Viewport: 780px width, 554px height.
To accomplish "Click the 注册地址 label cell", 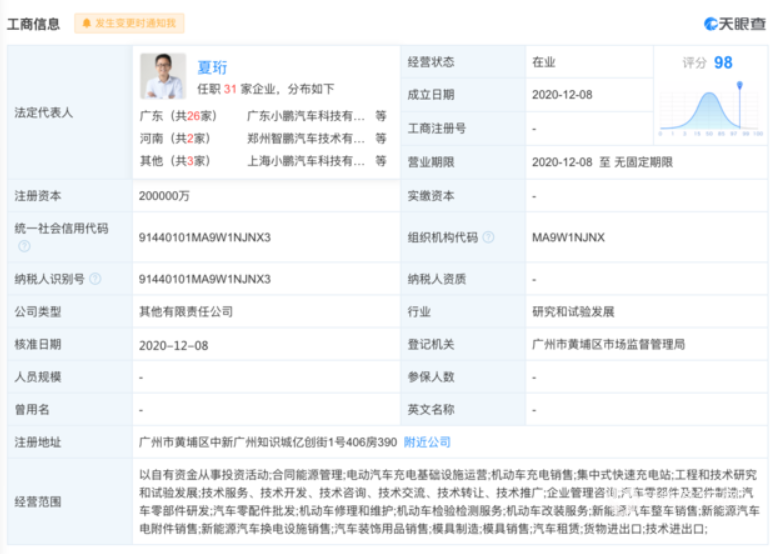I will tap(70, 442).
